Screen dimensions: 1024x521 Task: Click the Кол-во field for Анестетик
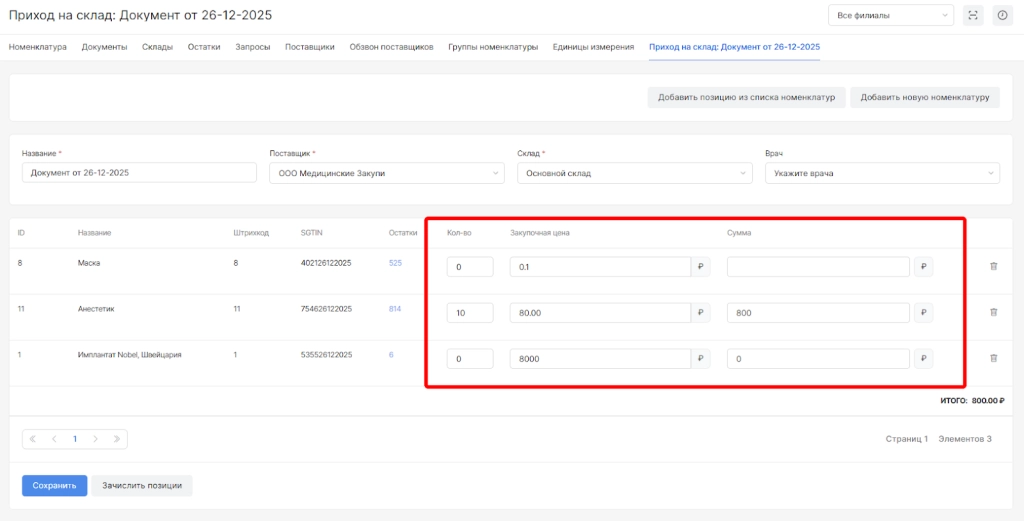click(x=470, y=313)
